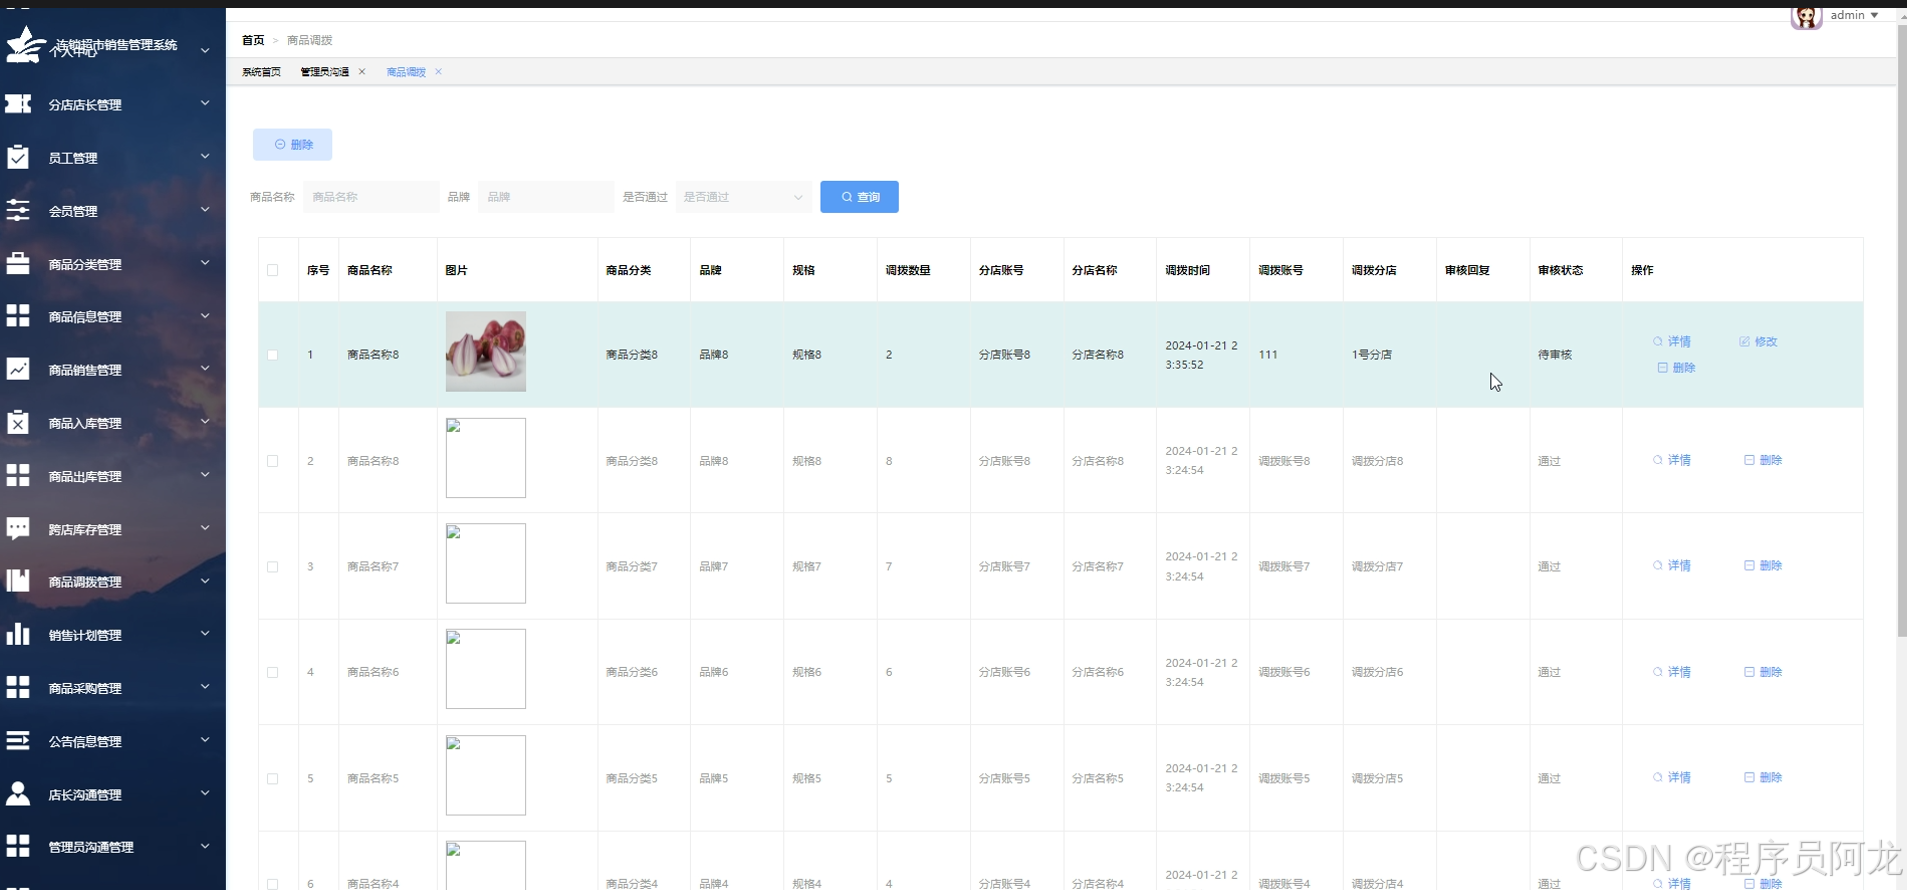Click the 商品信息管理 grid icon
1907x890 pixels.
[18, 316]
